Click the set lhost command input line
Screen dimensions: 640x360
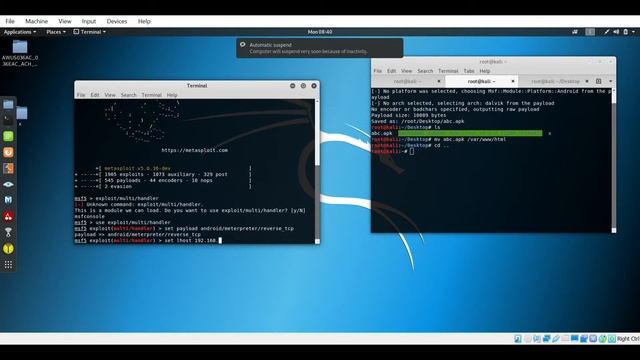coord(148,240)
